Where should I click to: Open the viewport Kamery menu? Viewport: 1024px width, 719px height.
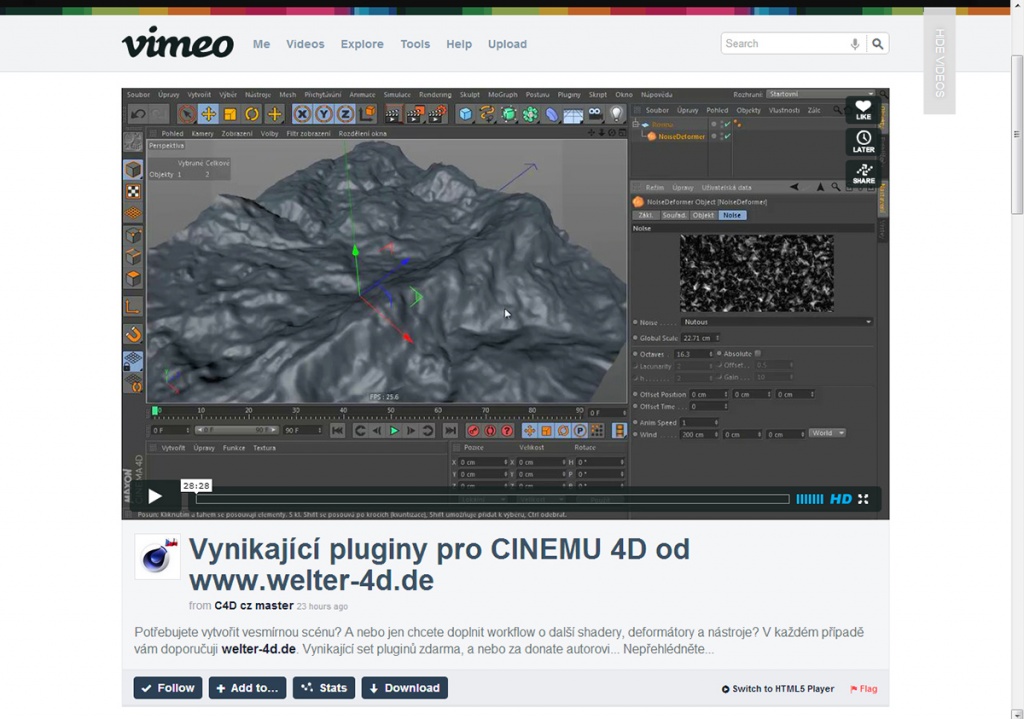(x=202, y=133)
